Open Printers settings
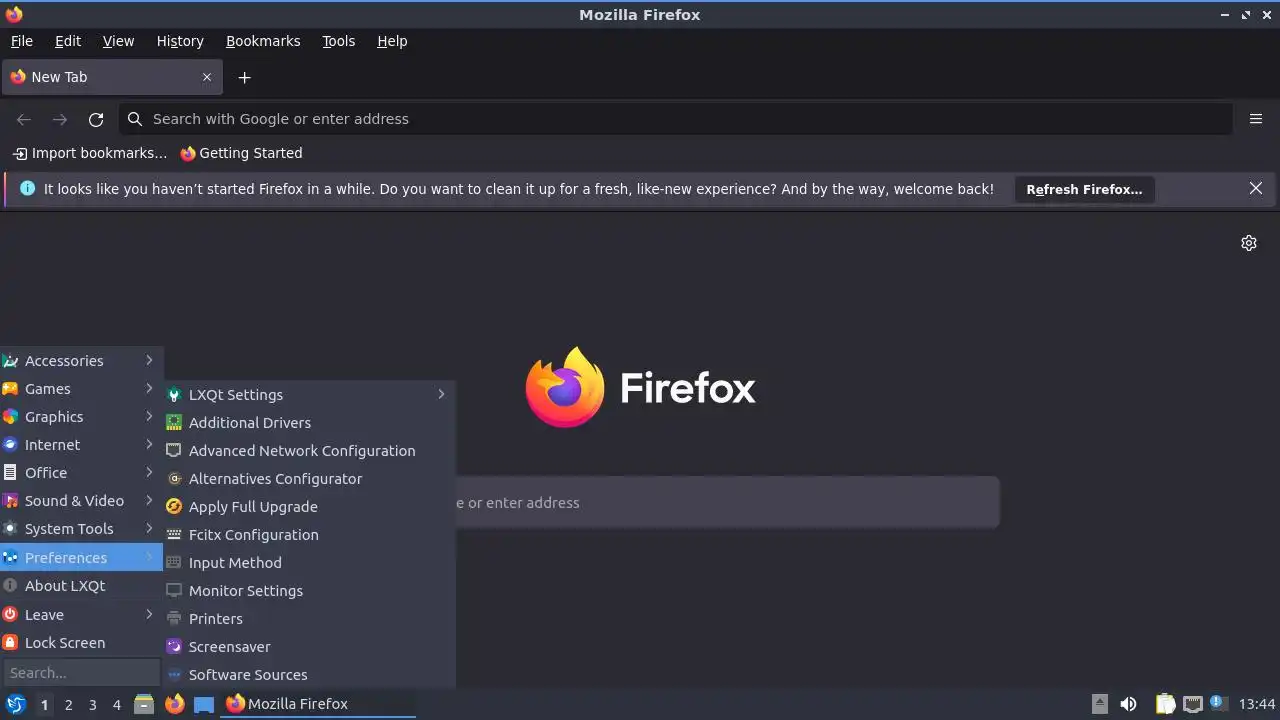The height and width of the screenshot is (720, 1280). click(309, 619)
